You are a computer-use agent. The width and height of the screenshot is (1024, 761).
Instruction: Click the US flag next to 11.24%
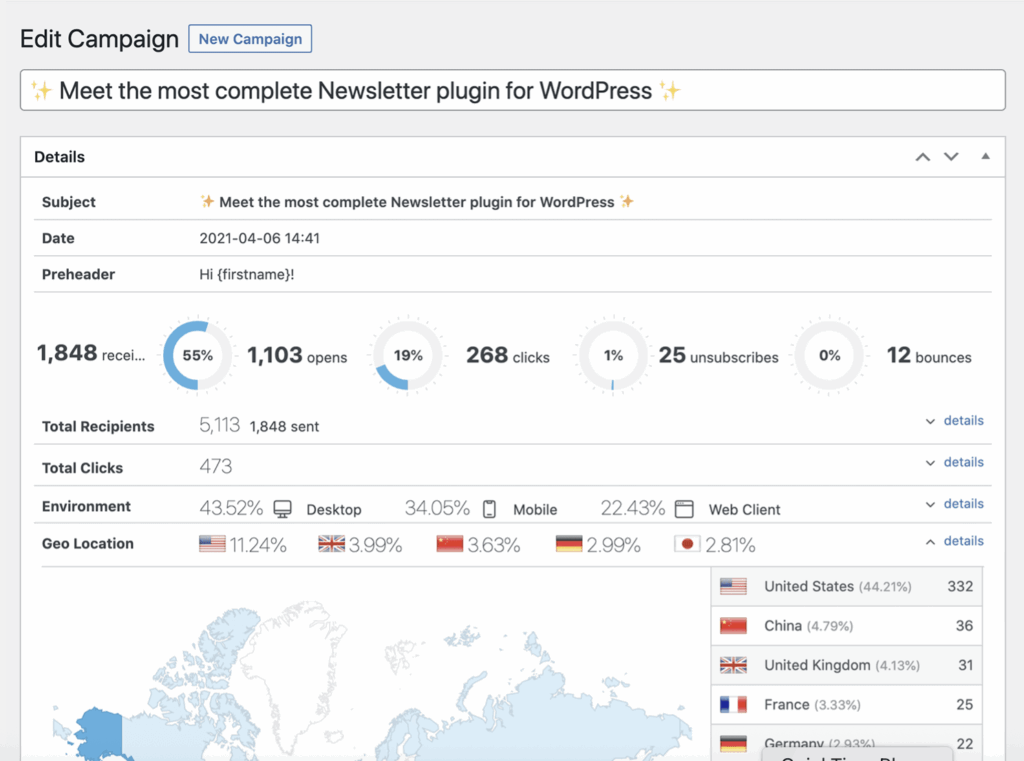pyautogui.click(x=212, y=543)
